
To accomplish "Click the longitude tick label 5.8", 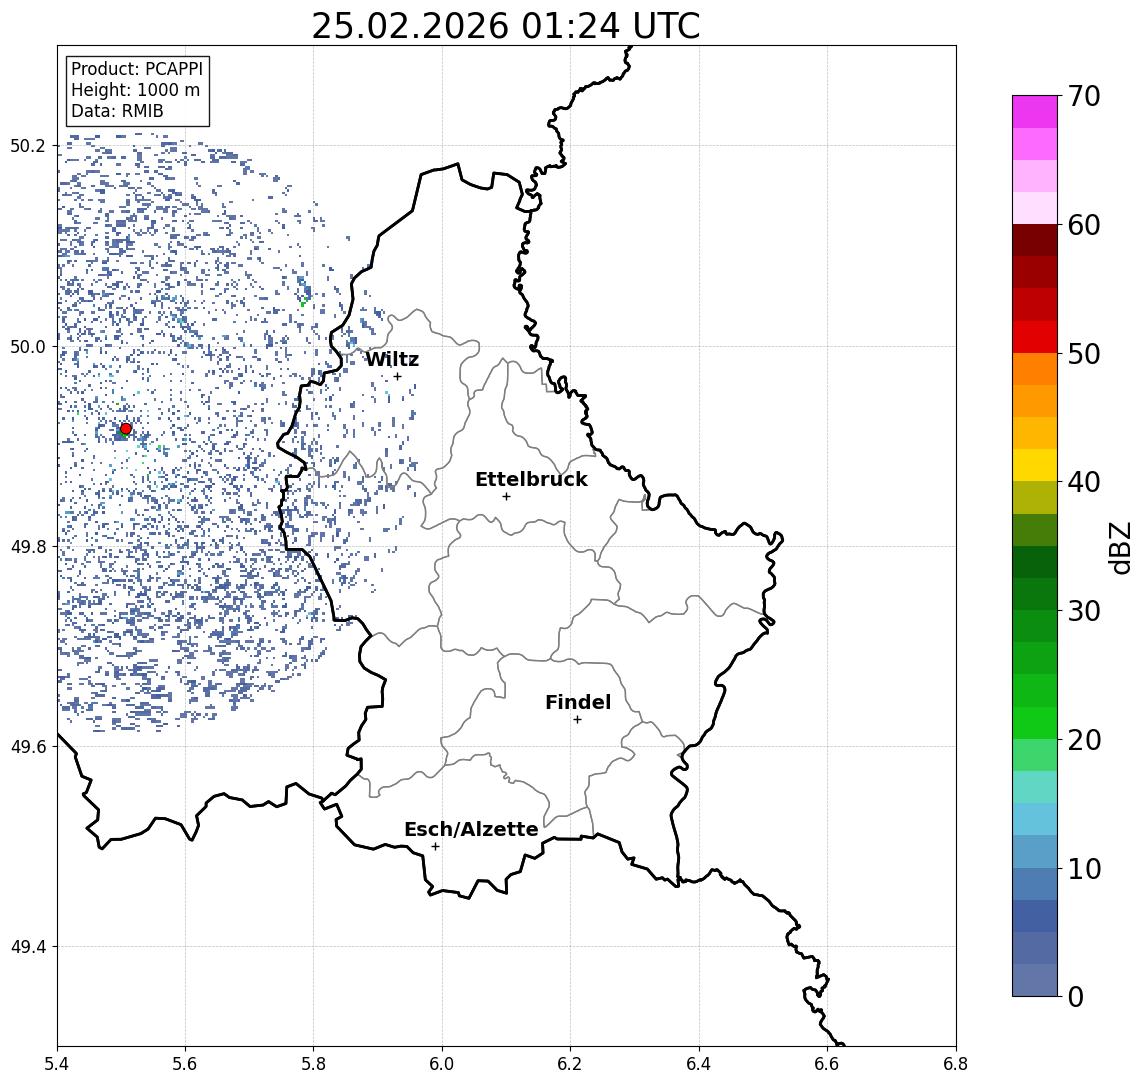I will point(314,1064).
